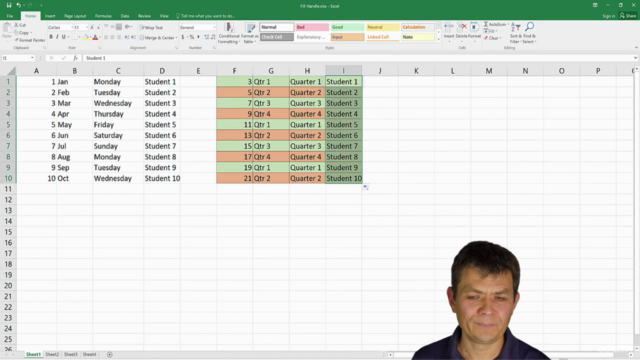Screen dimensions: 640x360
Task: Click the Save icon in title bar
Action: coord(9,5)
